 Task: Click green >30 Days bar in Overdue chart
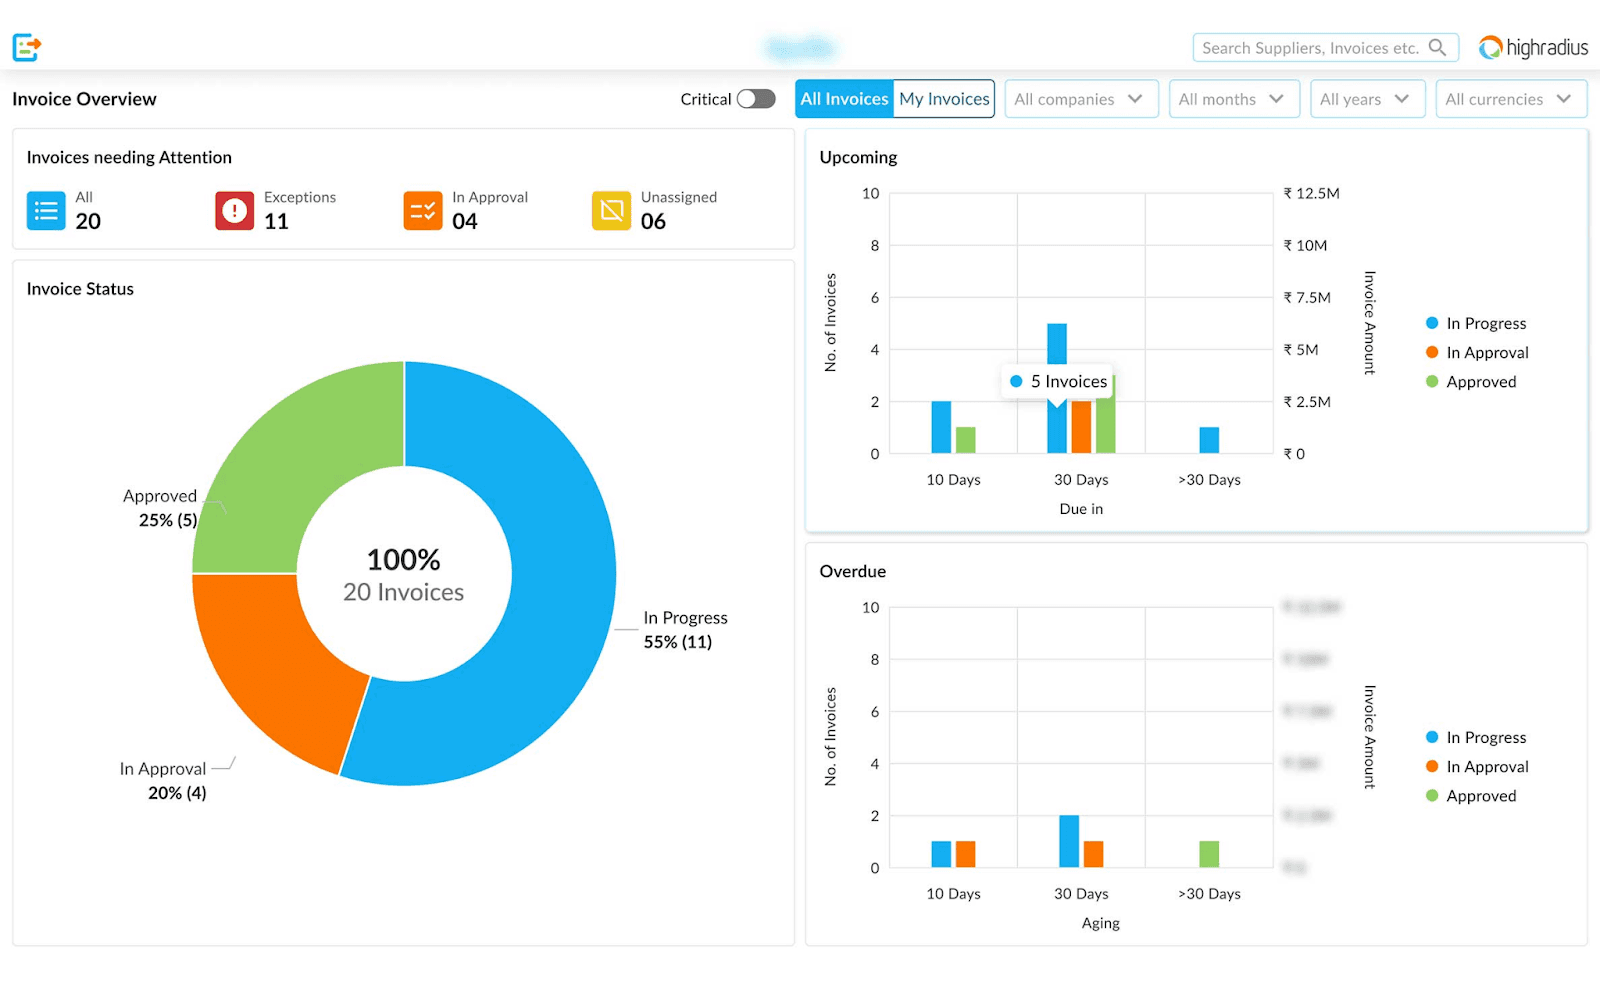pos(1209,854)
